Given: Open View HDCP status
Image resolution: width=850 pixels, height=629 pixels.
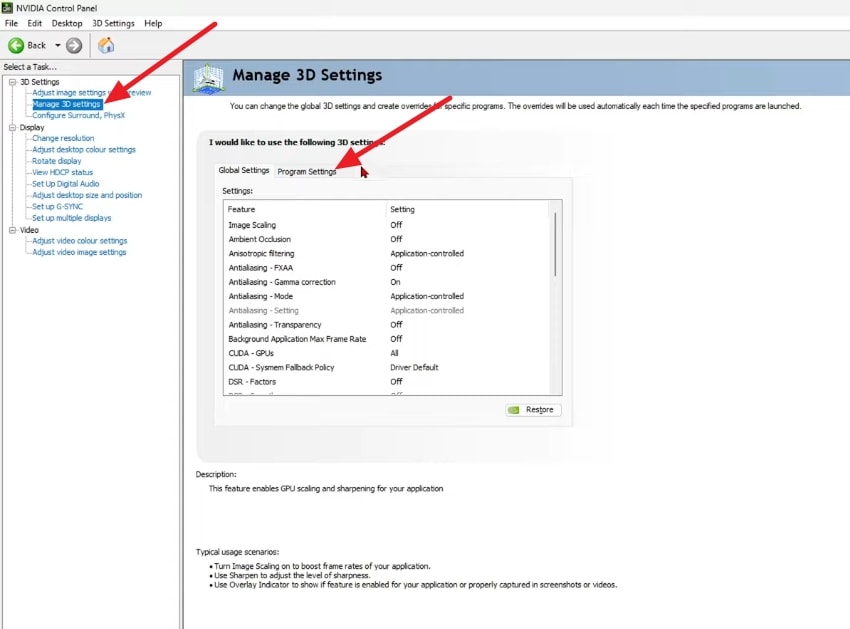Looking at the screenshot, I should click(x=62, y=172).
